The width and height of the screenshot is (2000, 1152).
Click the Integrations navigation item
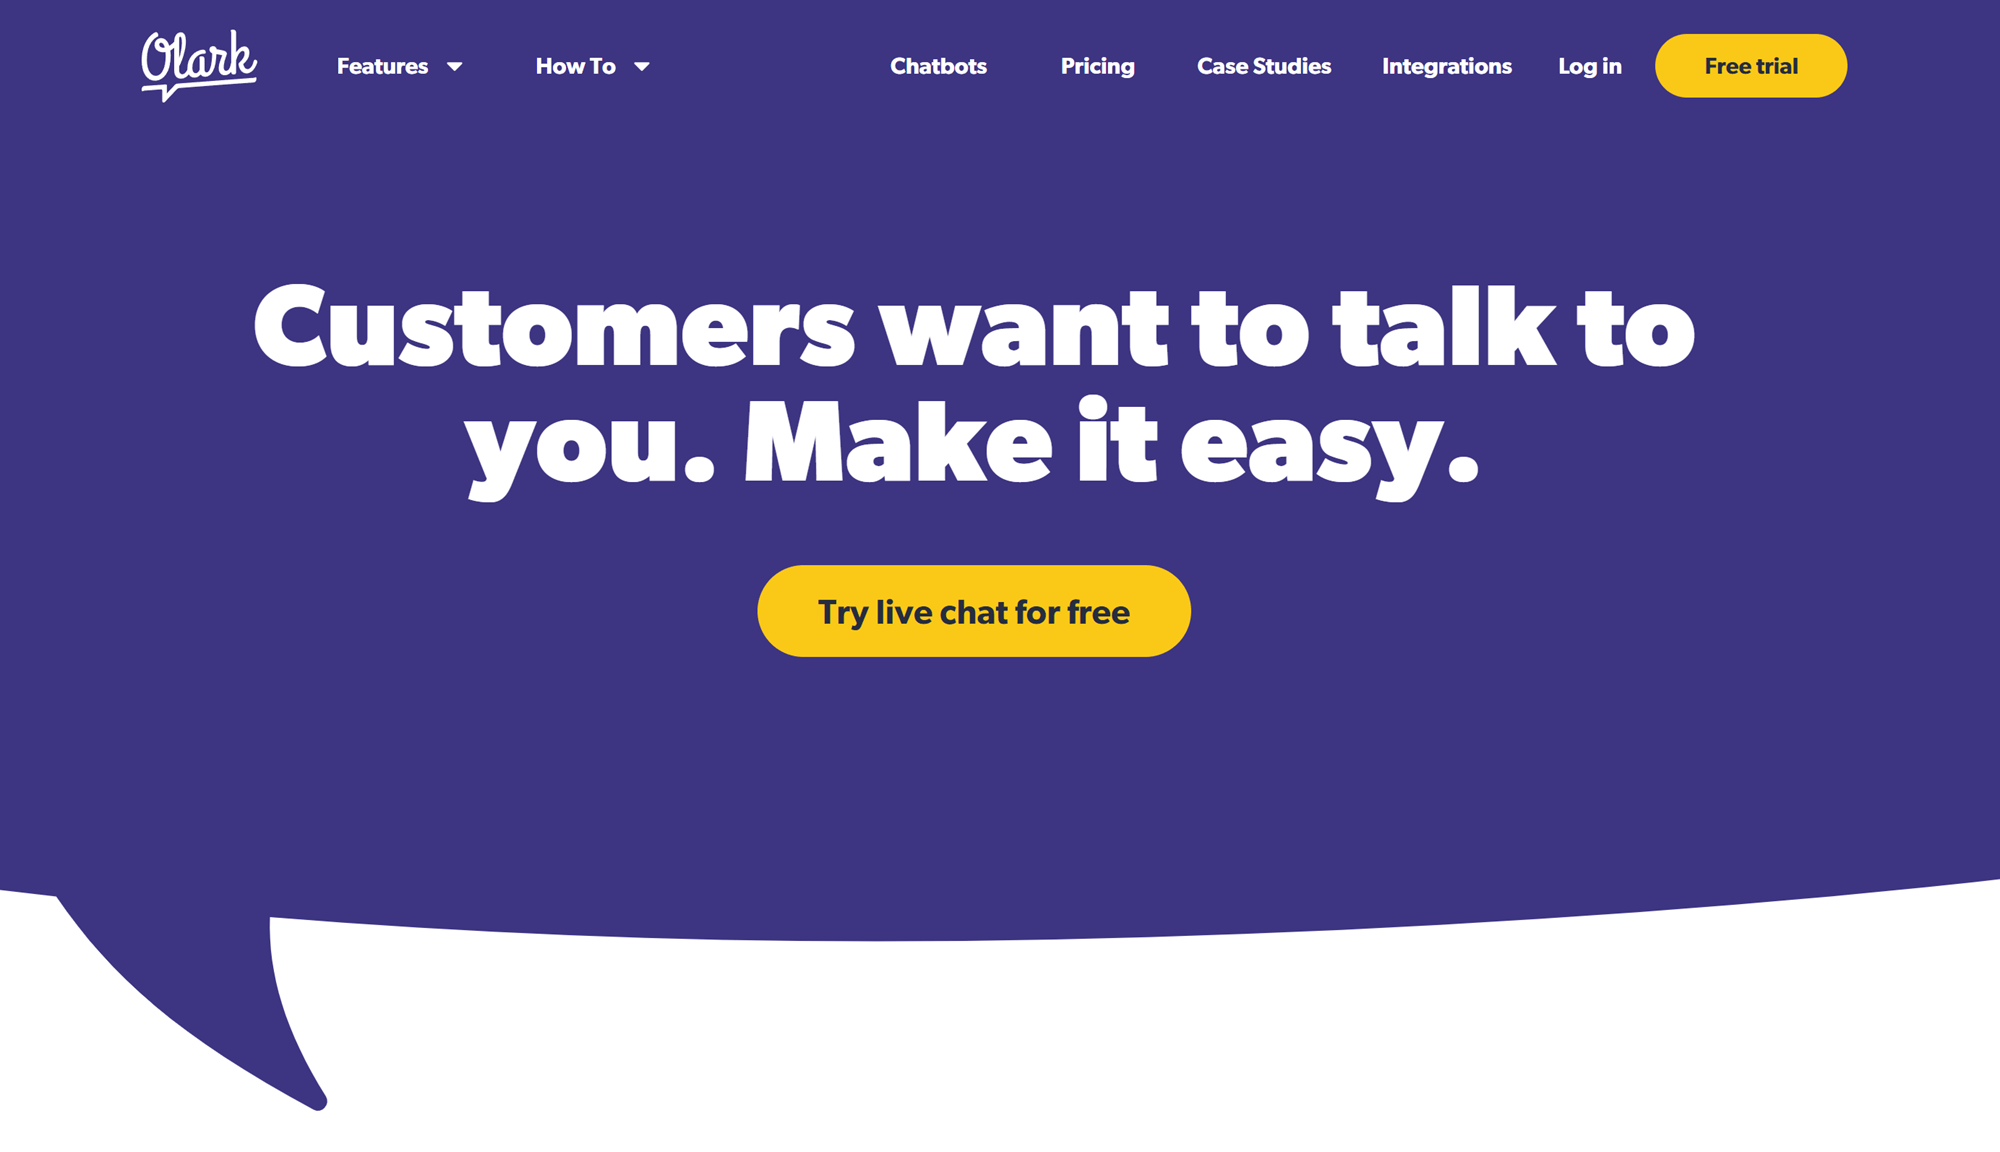click(1446, 65)
